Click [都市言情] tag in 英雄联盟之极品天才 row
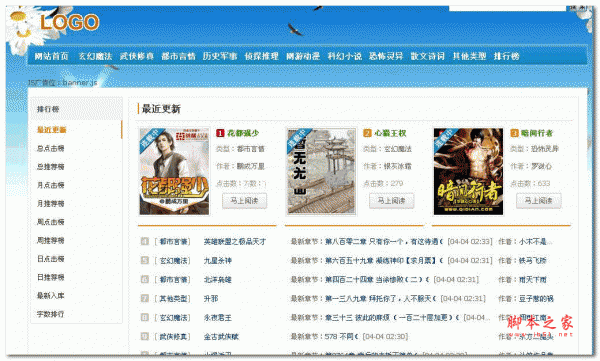 (173, 242)
